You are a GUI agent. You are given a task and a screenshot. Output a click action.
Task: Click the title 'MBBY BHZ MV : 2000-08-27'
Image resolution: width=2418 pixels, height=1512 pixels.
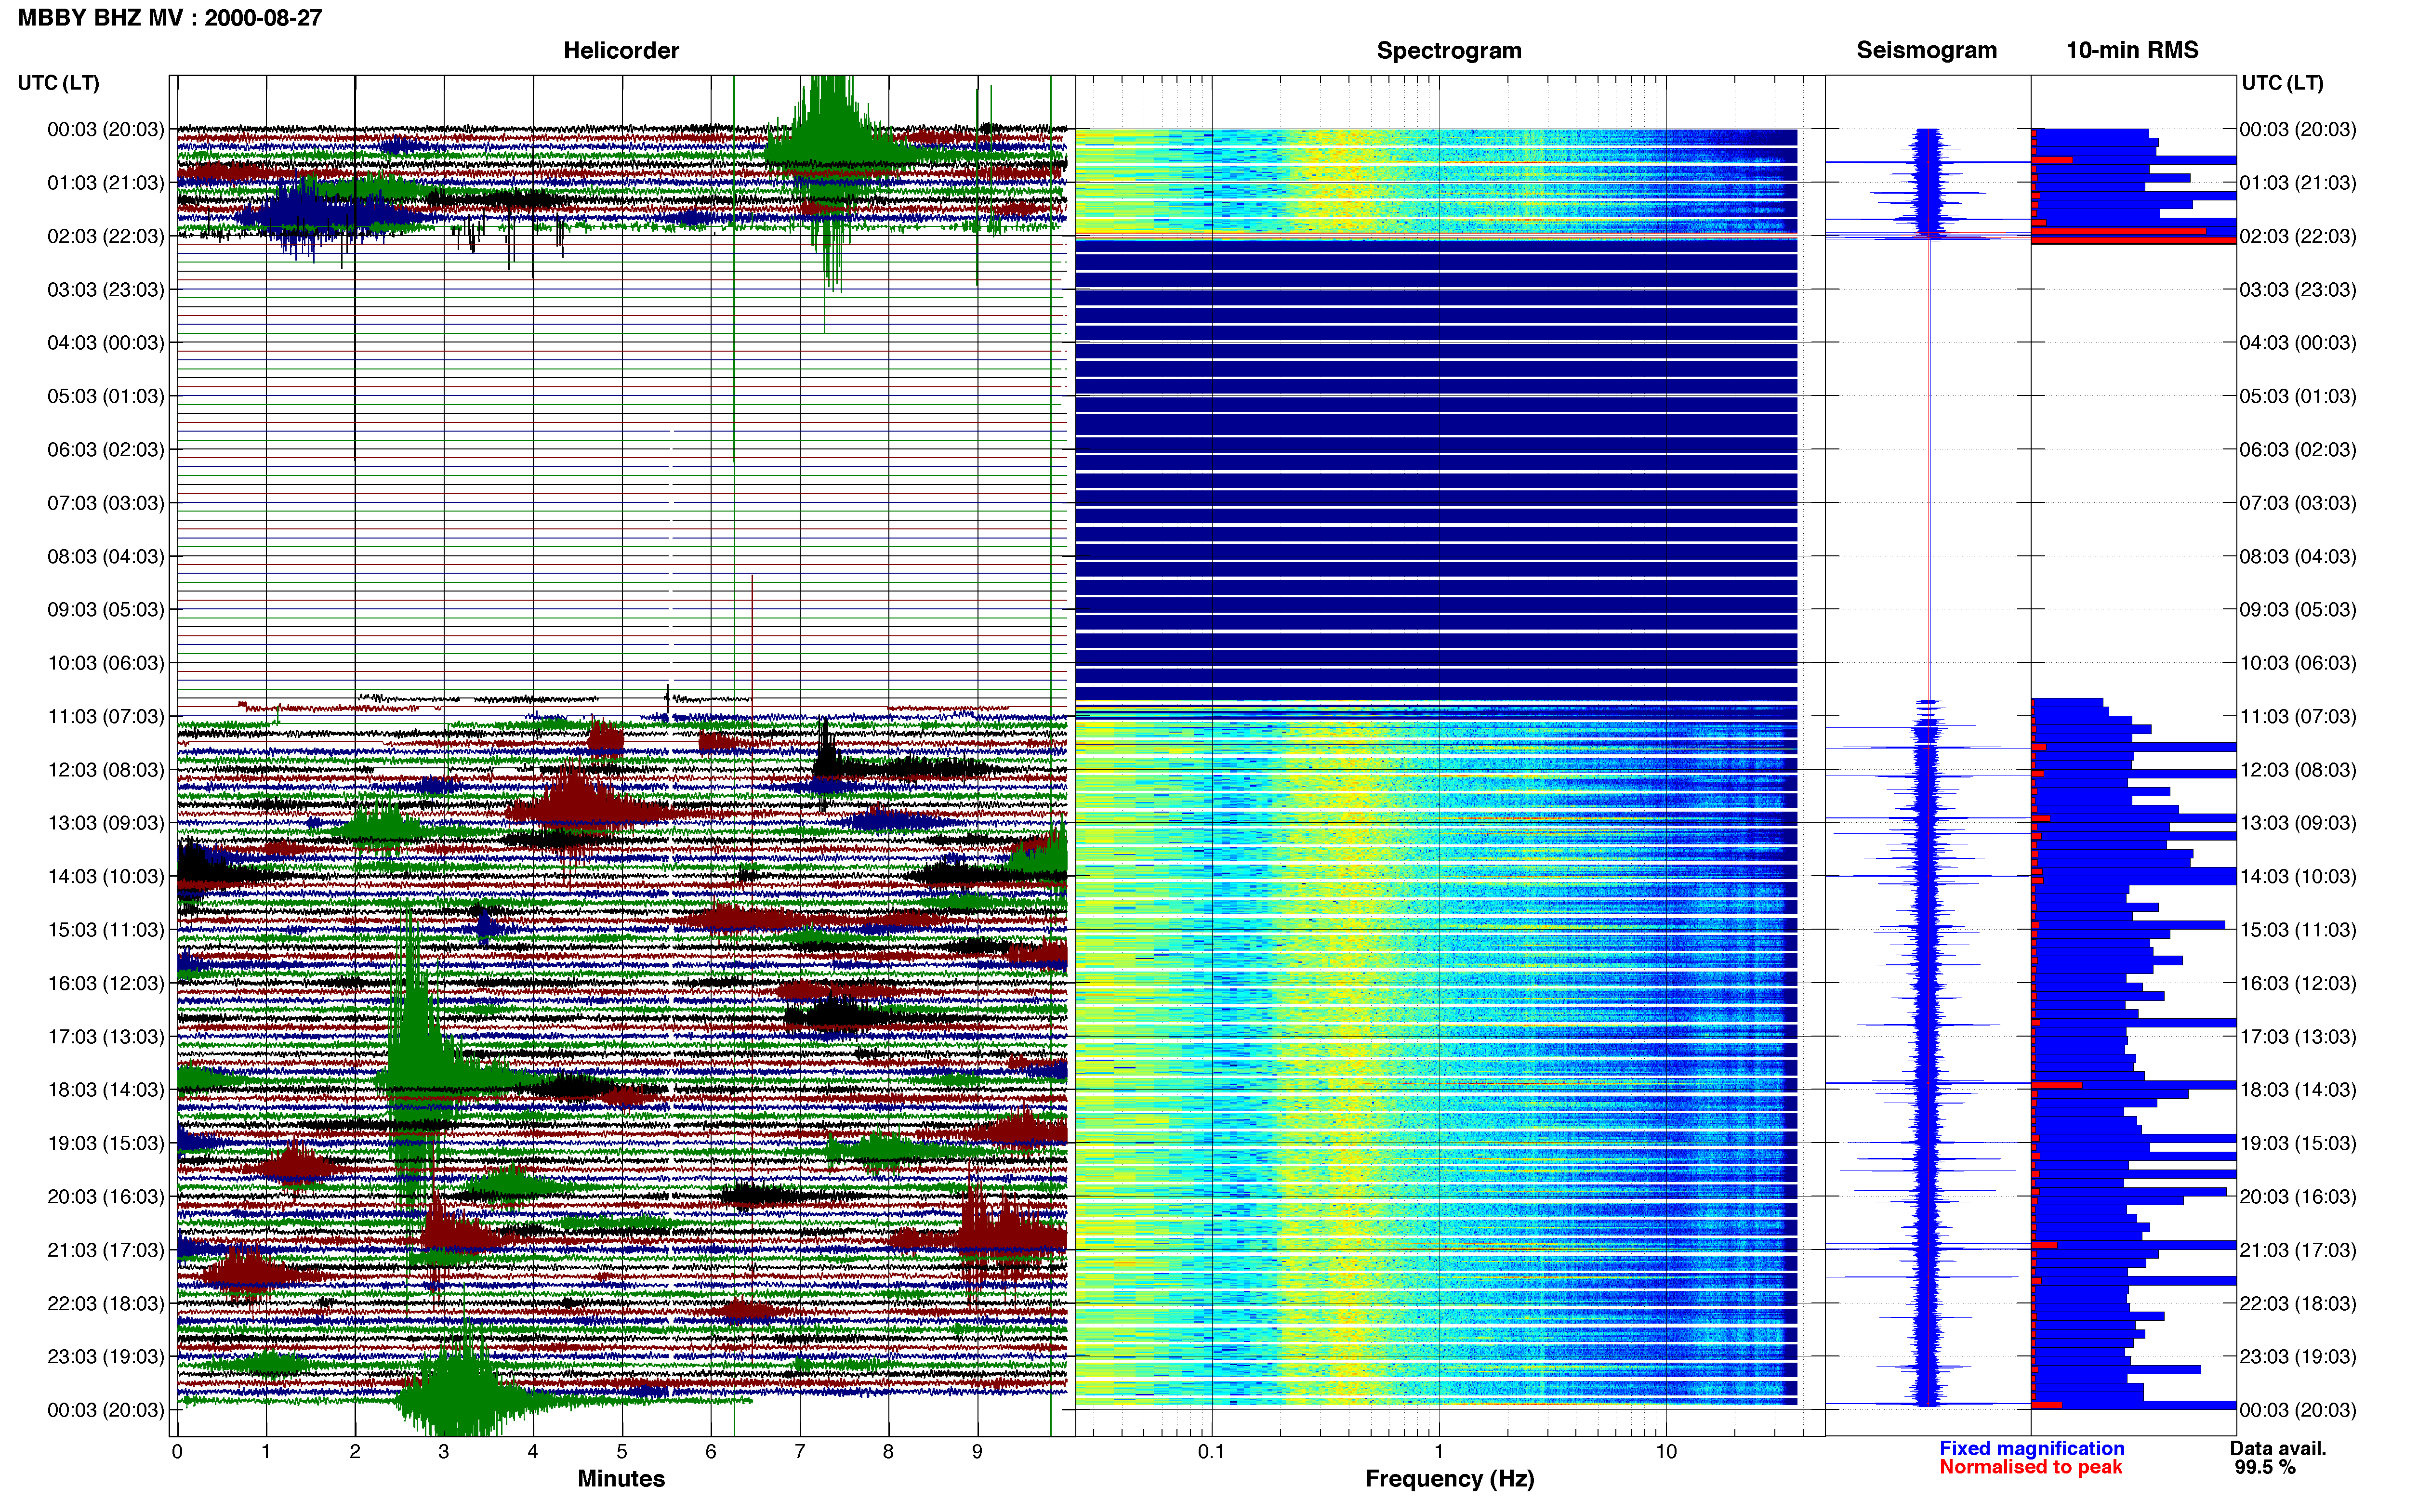170,17
